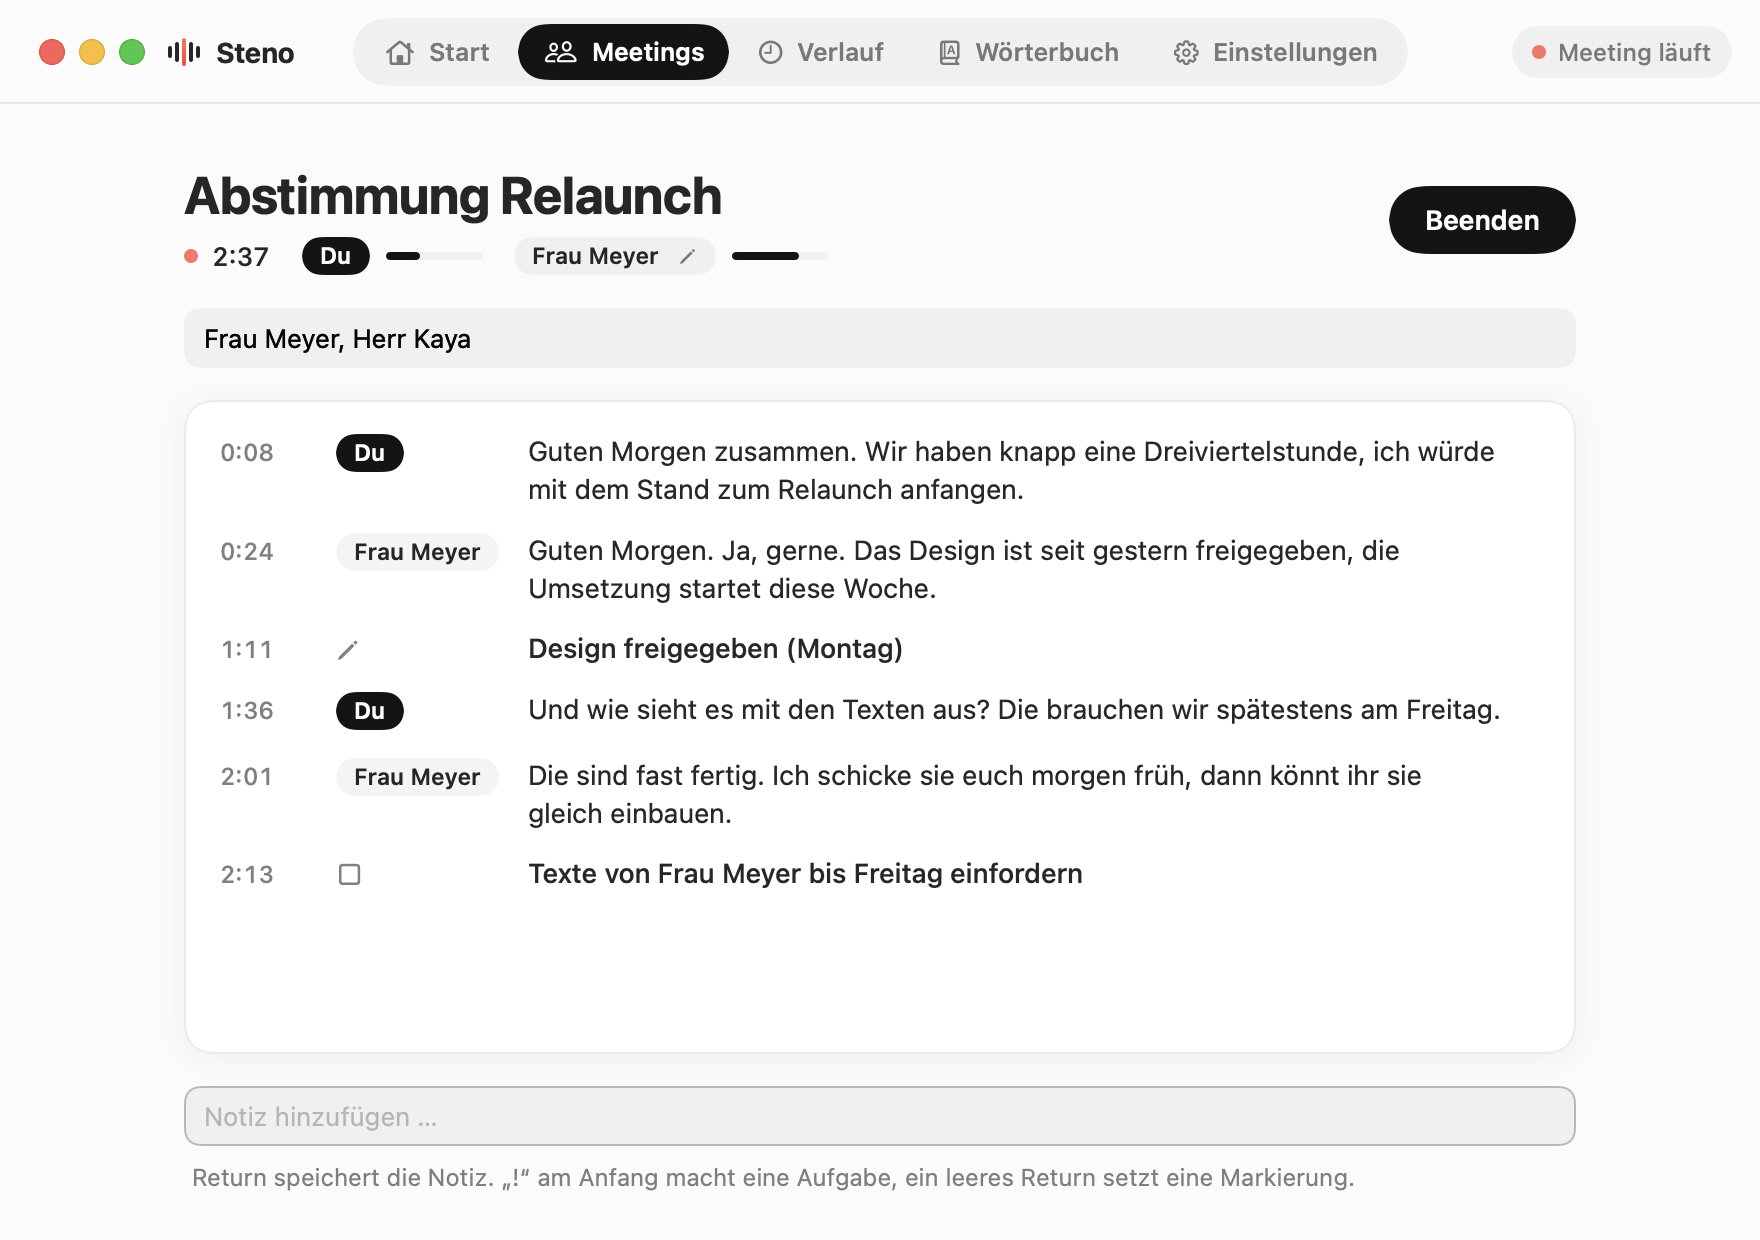Click the transcript line about Texten am Freitag
This screenshot has width=1760, height=1240.
click(x=1014, y=710)
